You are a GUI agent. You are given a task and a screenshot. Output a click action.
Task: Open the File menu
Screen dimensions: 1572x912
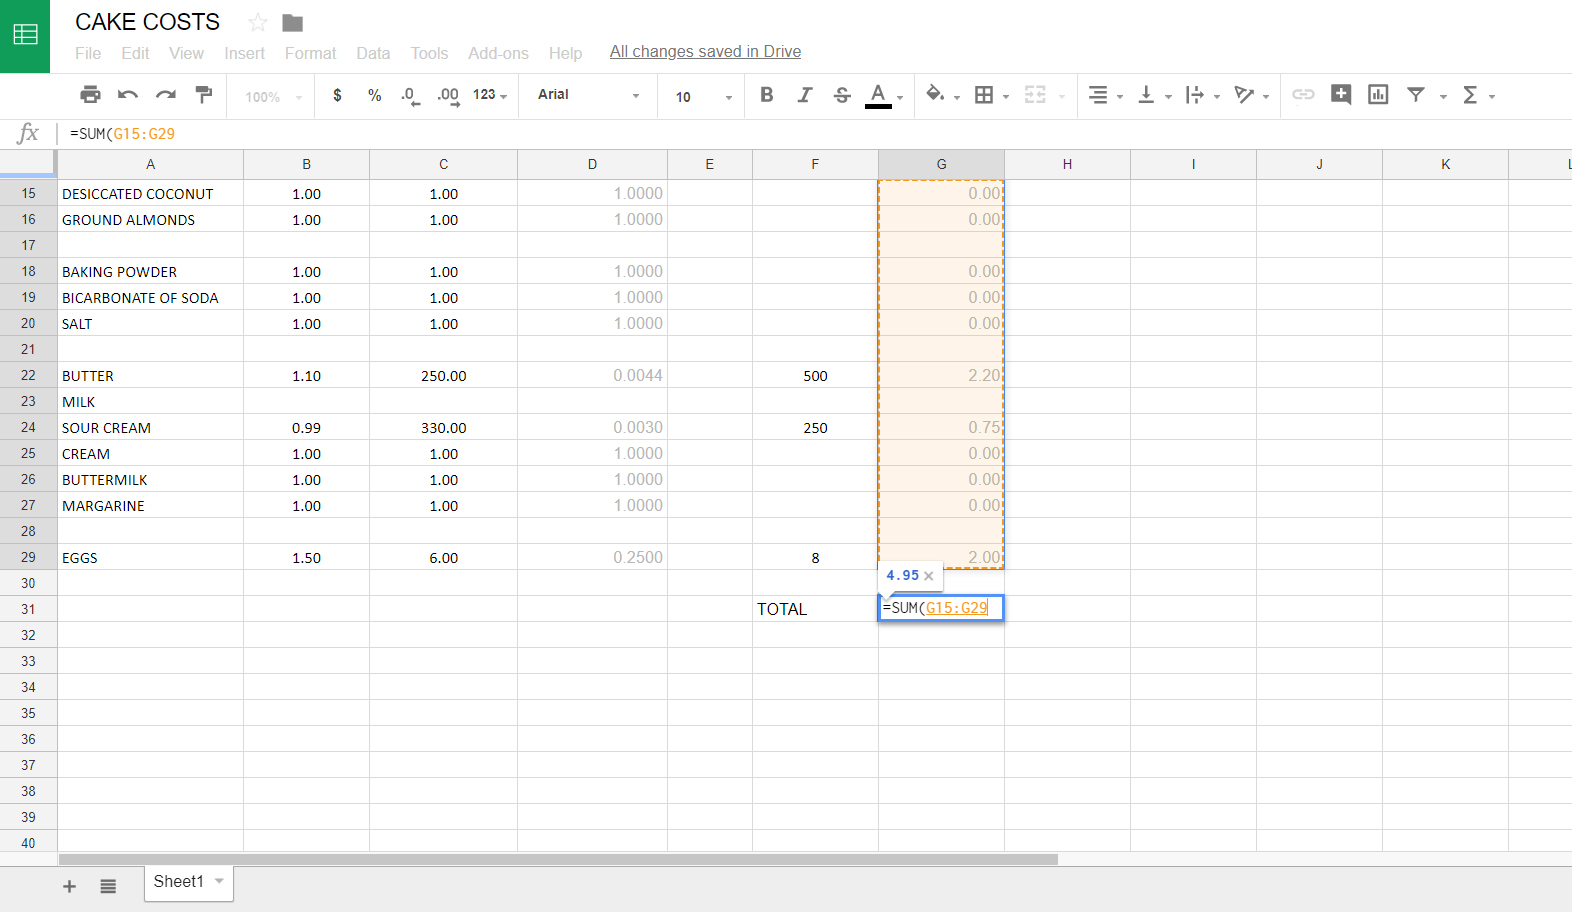(x=88, y=53)
